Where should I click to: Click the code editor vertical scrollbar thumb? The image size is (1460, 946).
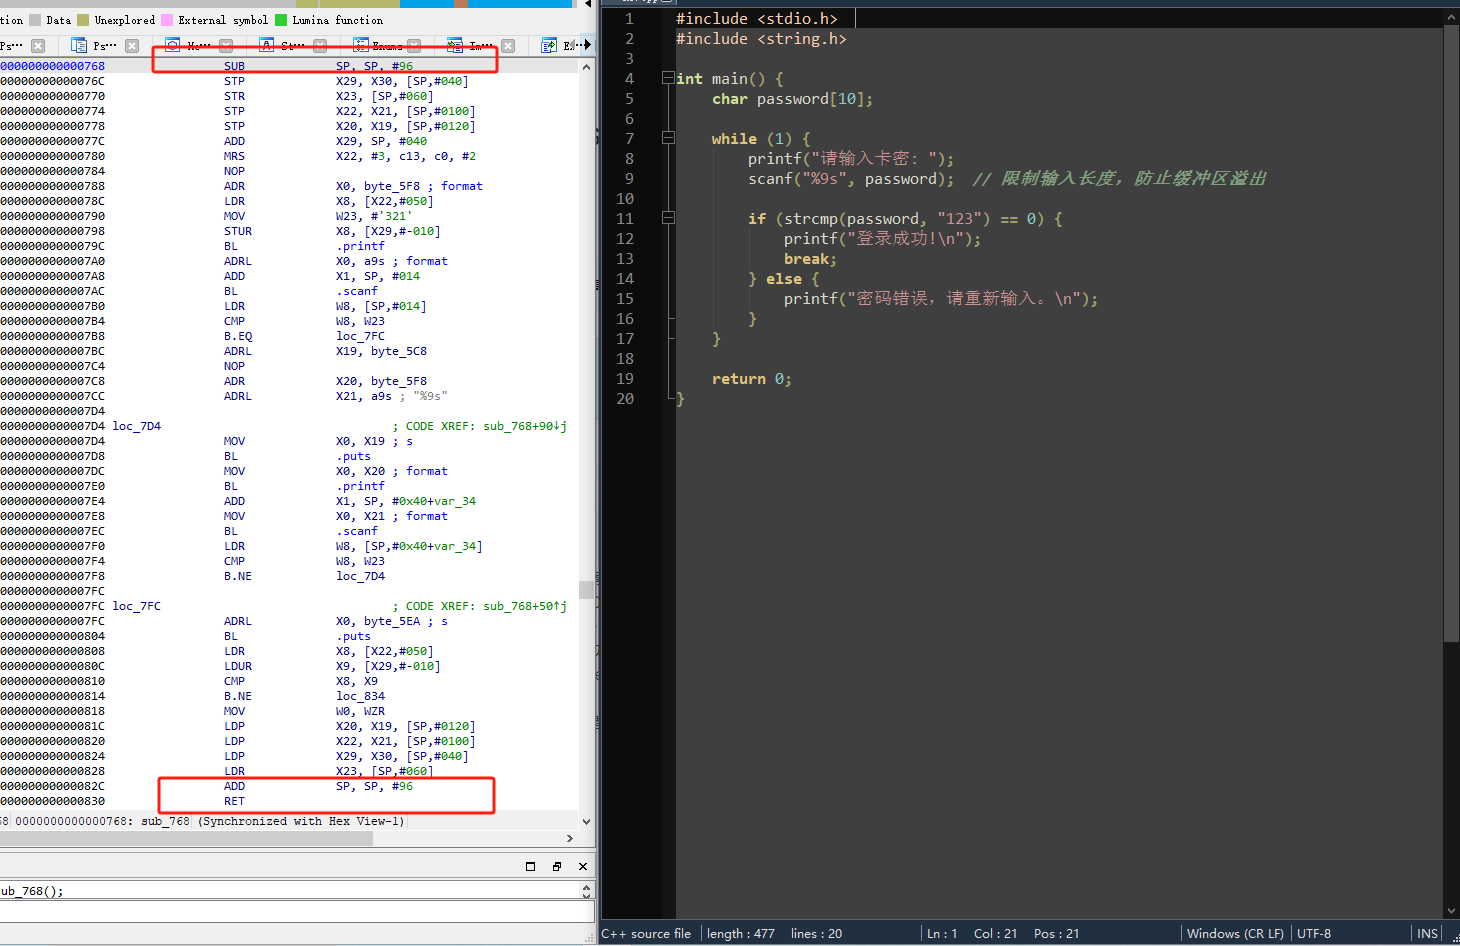pyautogui.click(x=1452, y=333)
